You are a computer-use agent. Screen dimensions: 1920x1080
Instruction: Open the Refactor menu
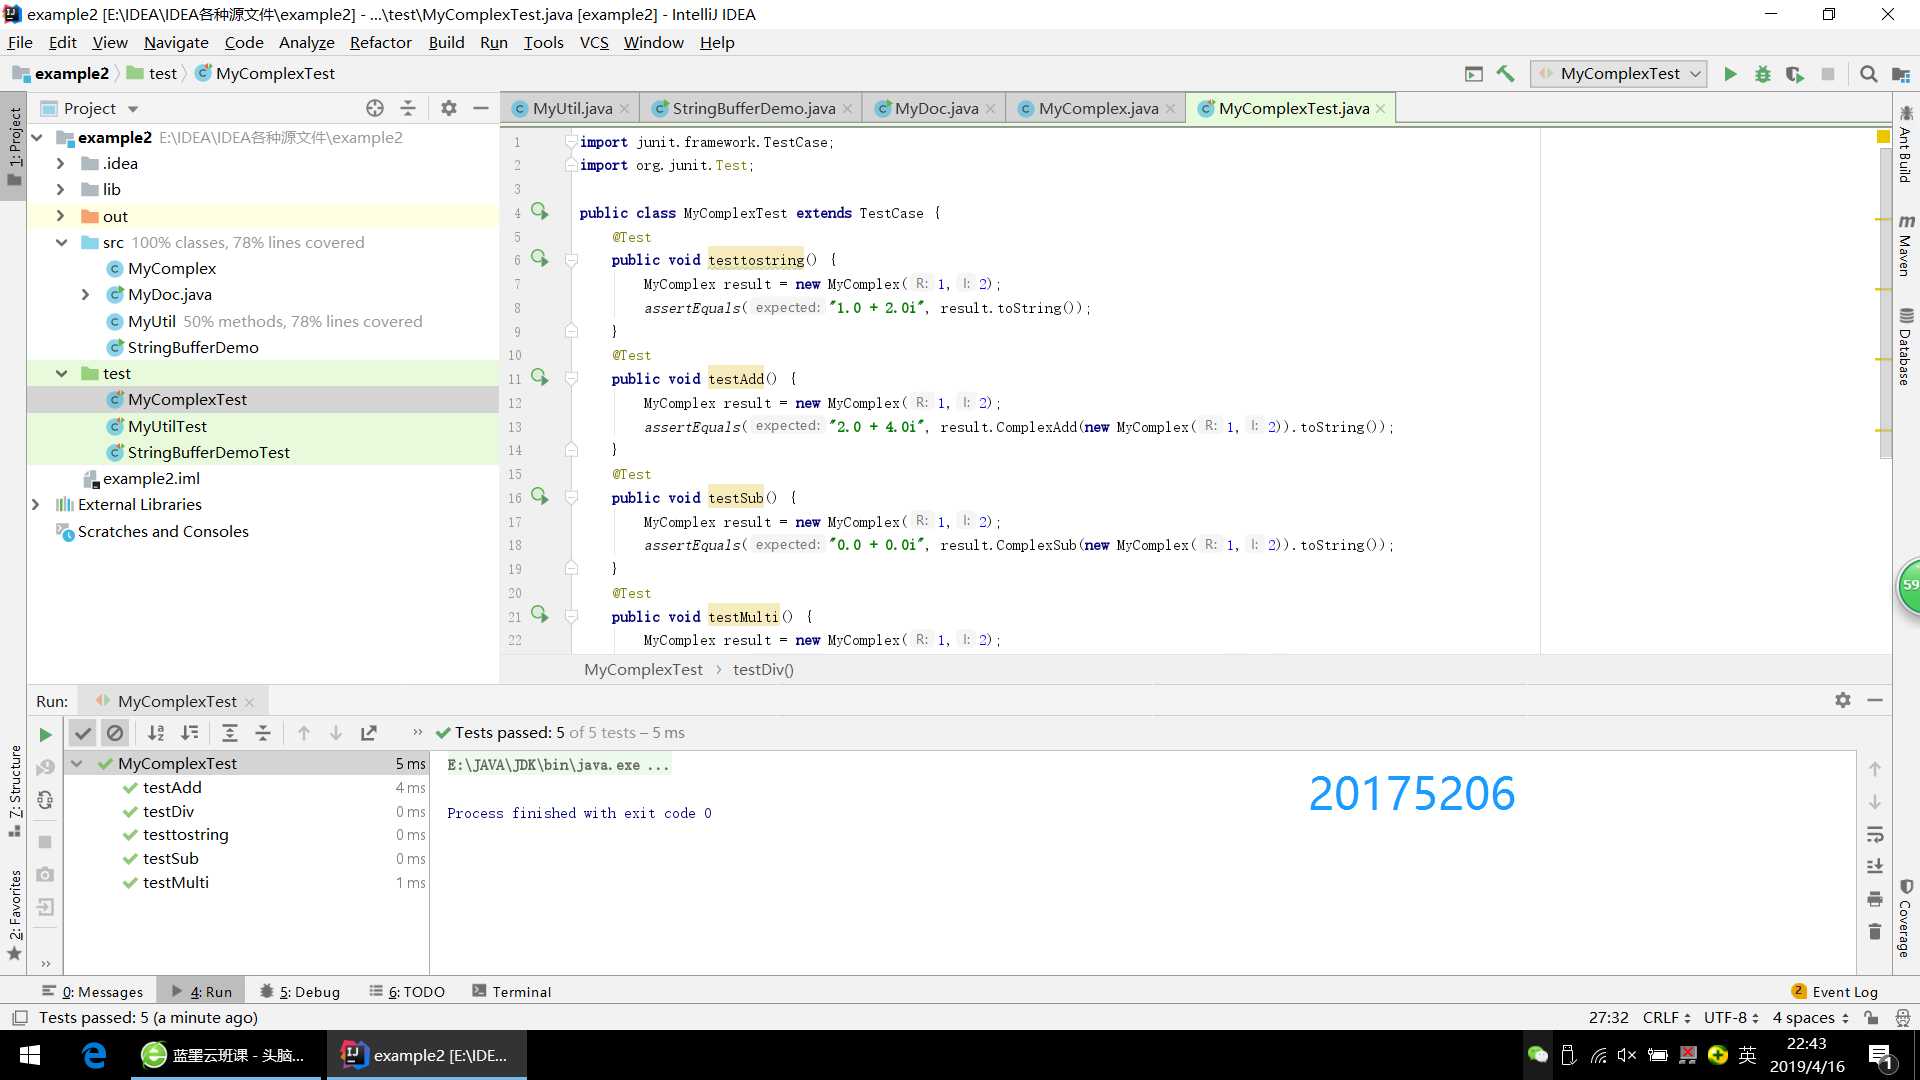coord(380,42)
